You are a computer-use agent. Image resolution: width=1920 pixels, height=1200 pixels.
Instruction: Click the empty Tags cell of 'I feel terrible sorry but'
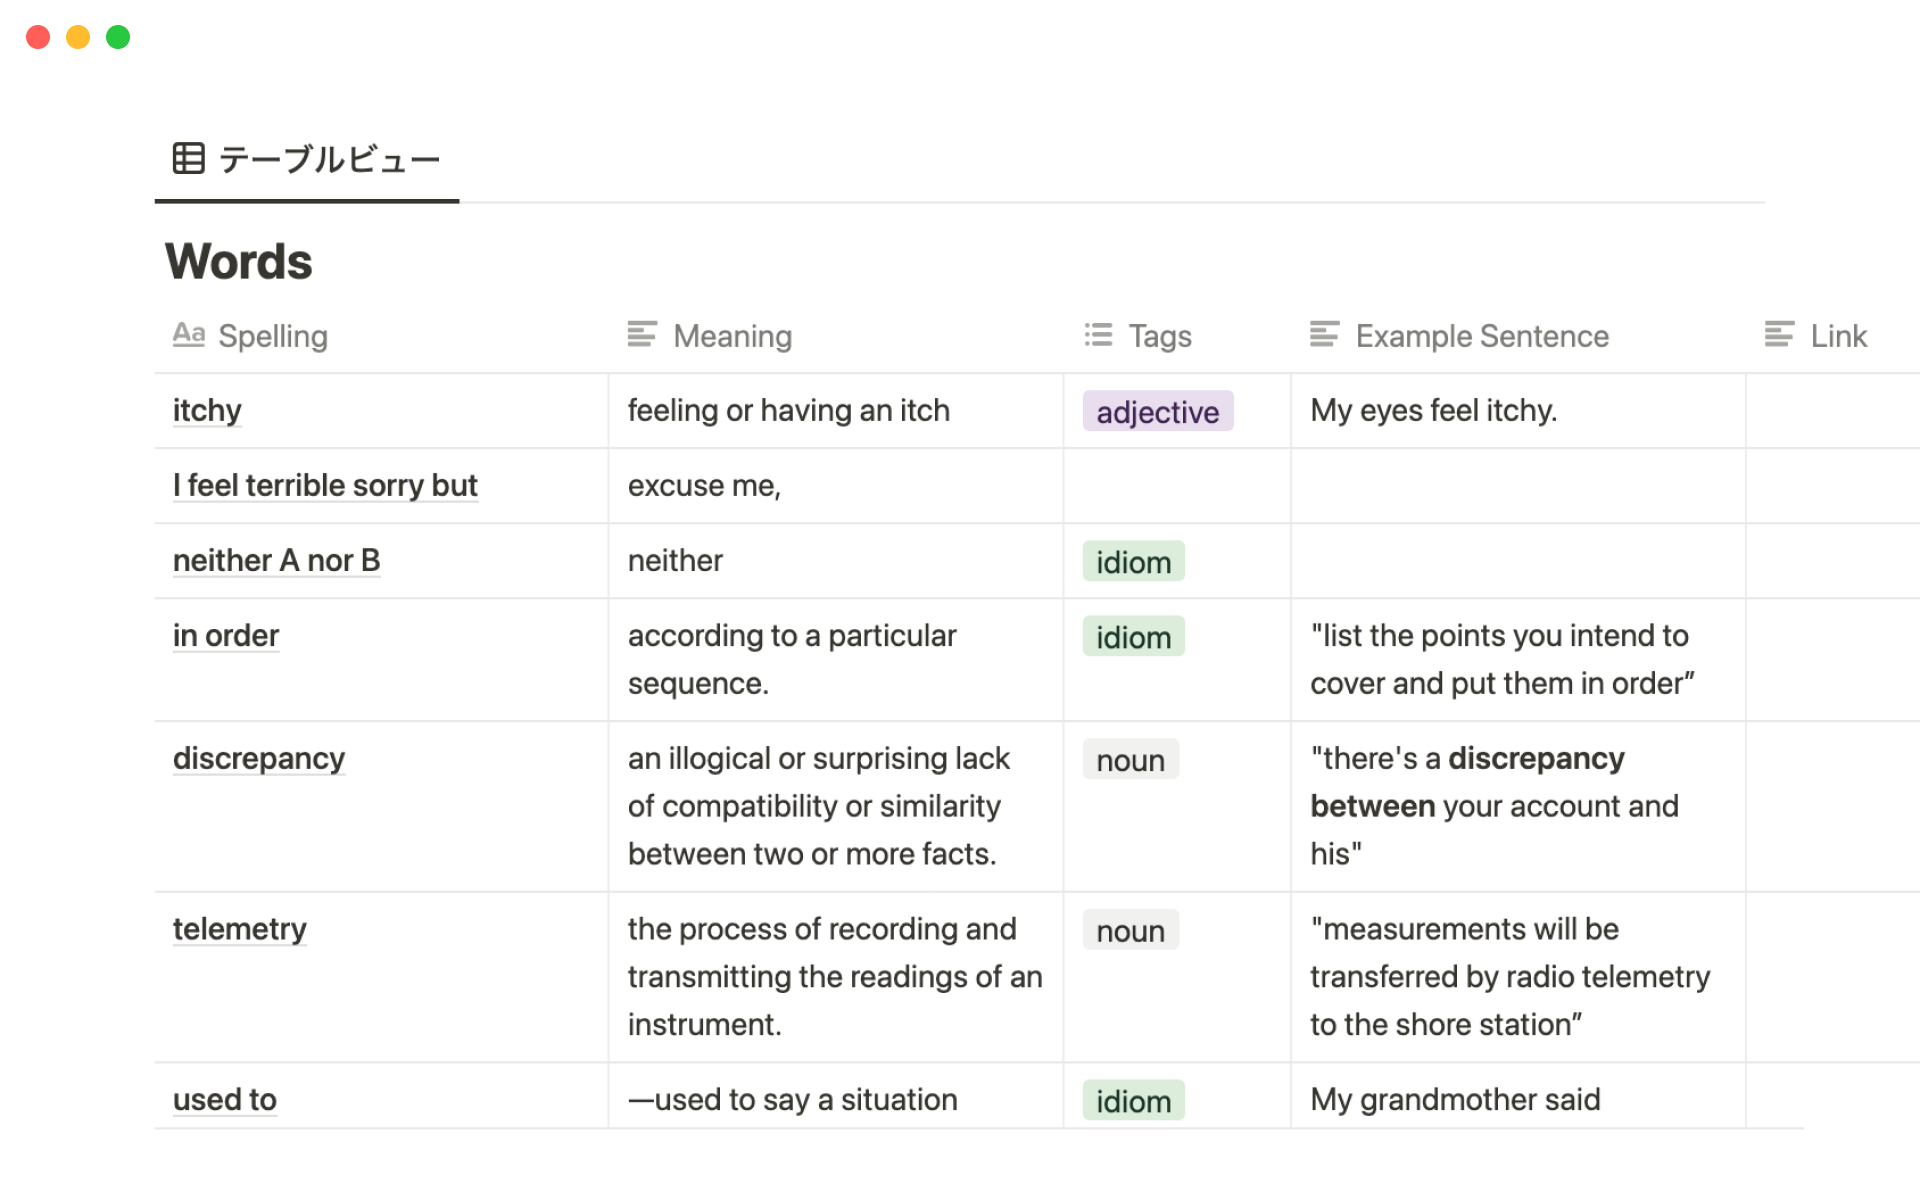click(1176, 486)
